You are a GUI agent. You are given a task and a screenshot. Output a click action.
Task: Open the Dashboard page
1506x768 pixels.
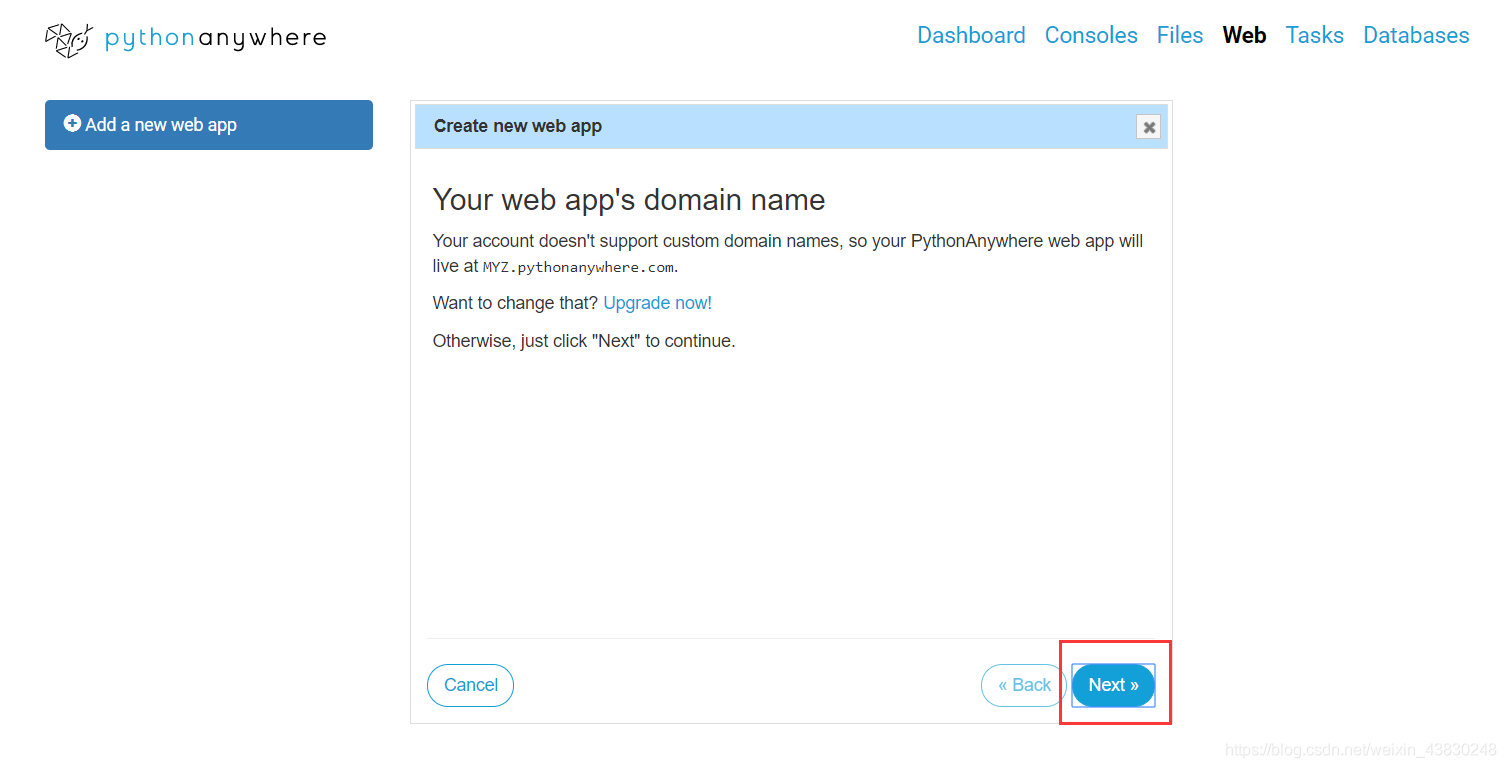tap(971, 35)
